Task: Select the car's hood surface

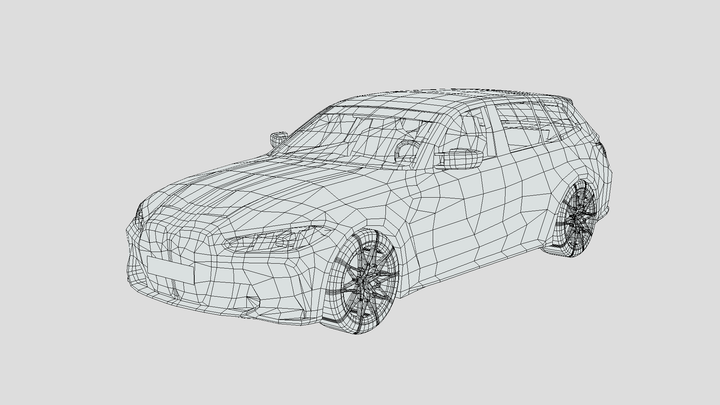Action: pyautogui.click(x=250, y=192)
